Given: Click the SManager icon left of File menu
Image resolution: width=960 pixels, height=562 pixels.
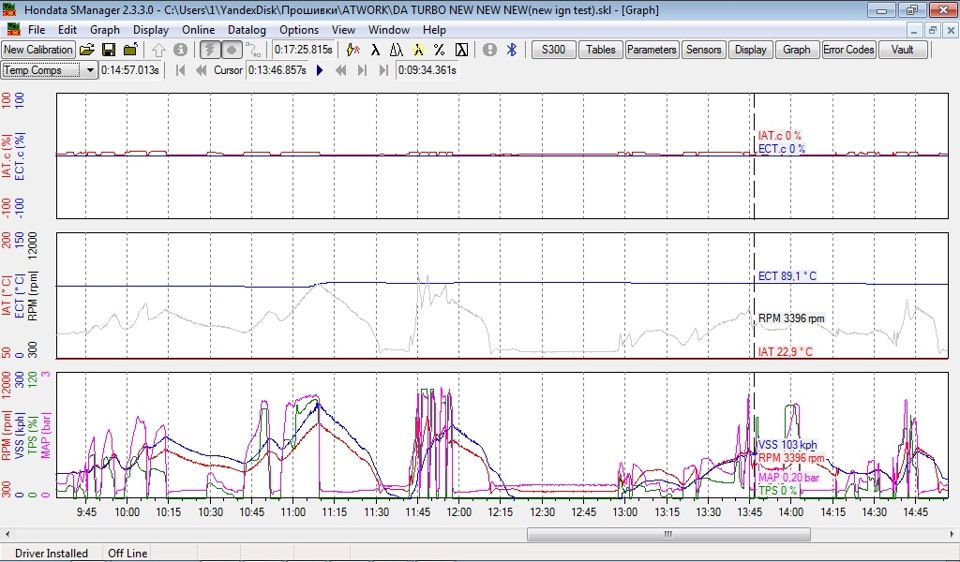Looking at the screenshot, I should point(13,30).
